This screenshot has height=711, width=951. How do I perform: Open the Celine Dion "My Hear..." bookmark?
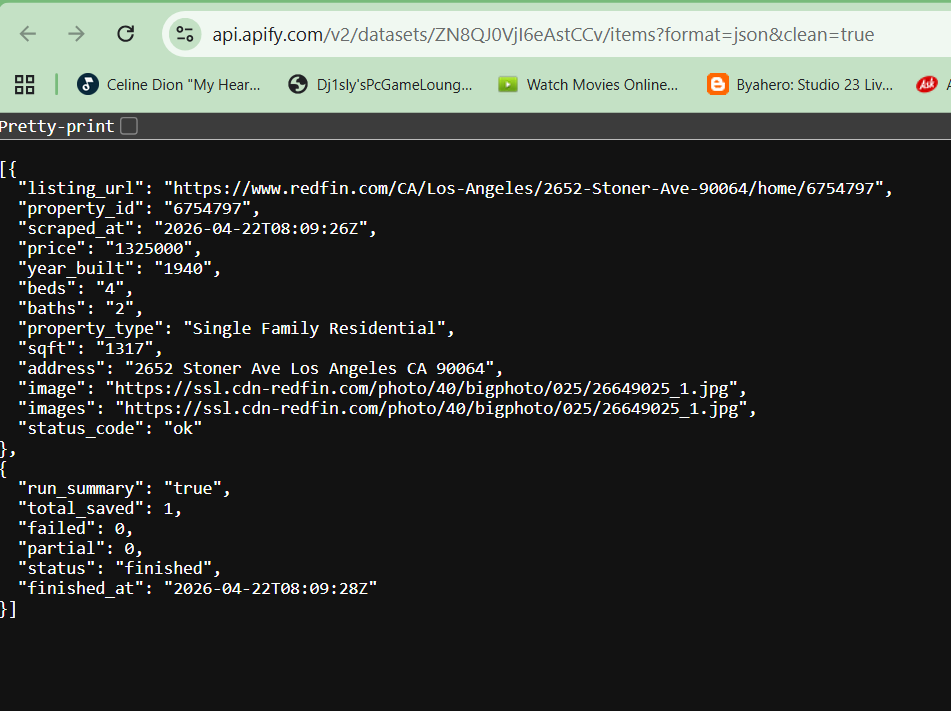click(169, 84)
